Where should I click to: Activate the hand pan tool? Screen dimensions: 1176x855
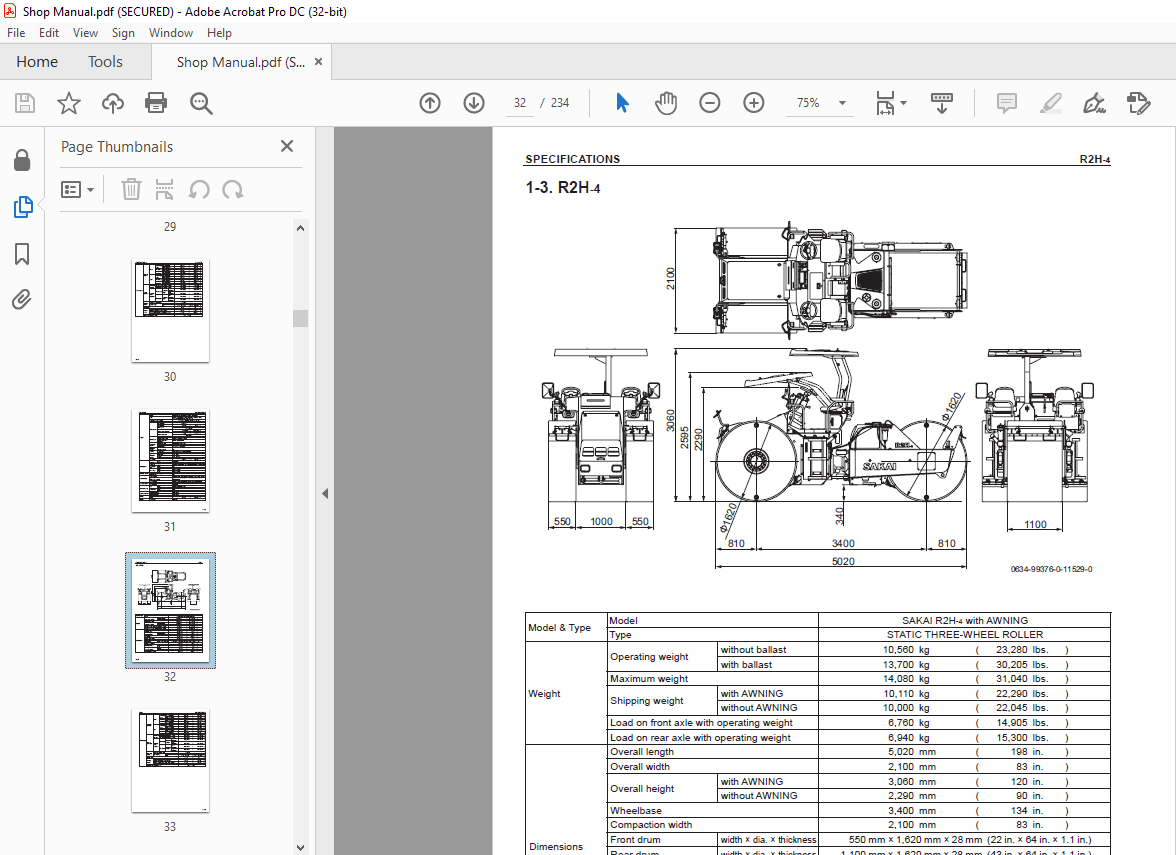click(665, 103)
